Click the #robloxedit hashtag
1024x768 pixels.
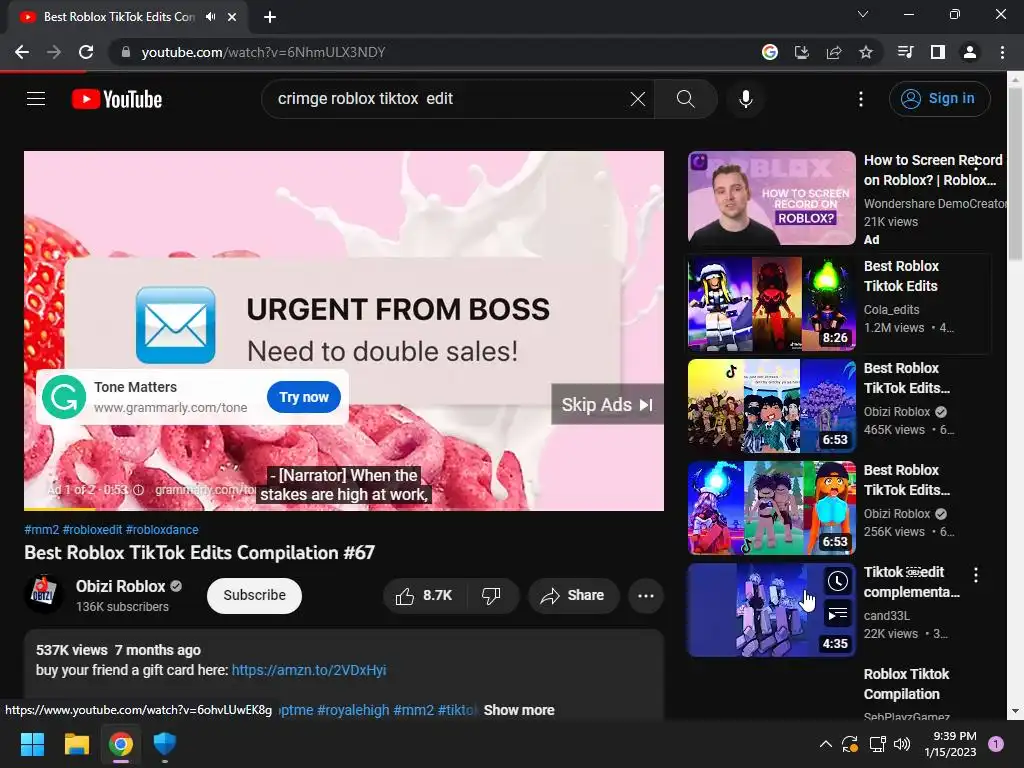[x=92, y=530]
